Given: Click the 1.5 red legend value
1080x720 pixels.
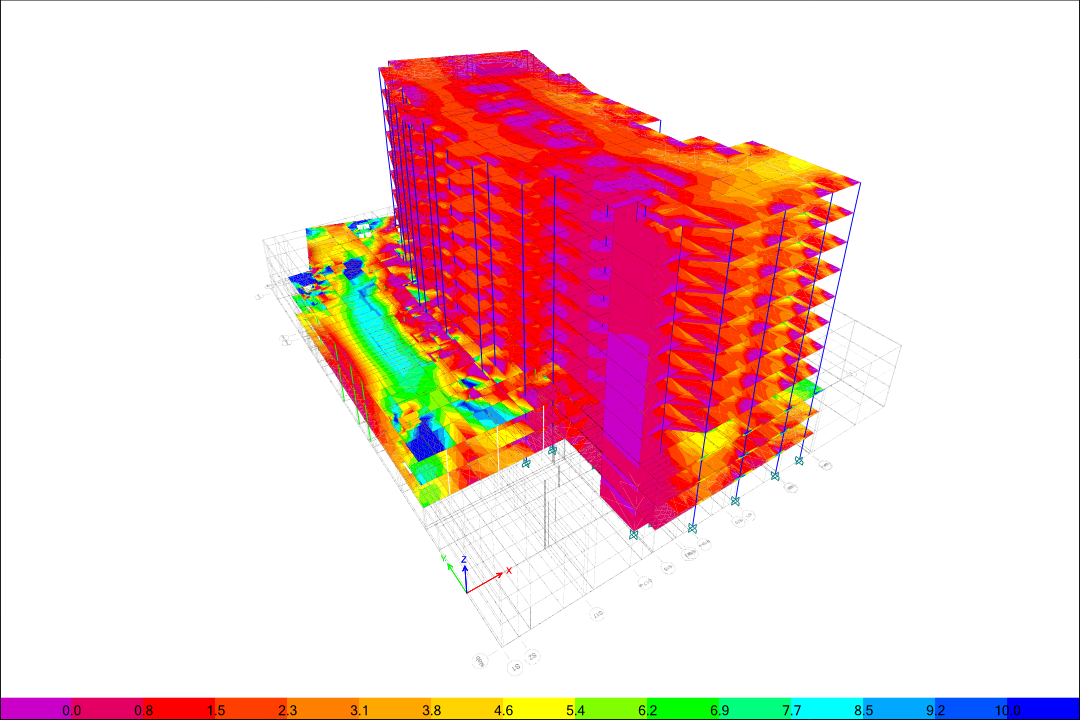Looking at the screenshot, I should (x=216, y=711).
